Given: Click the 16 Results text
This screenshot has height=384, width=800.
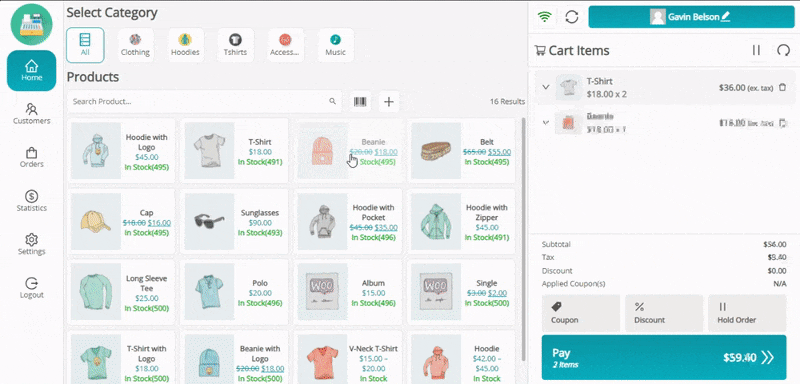Looking at the screenshot, I should click(x=507, y=101).
